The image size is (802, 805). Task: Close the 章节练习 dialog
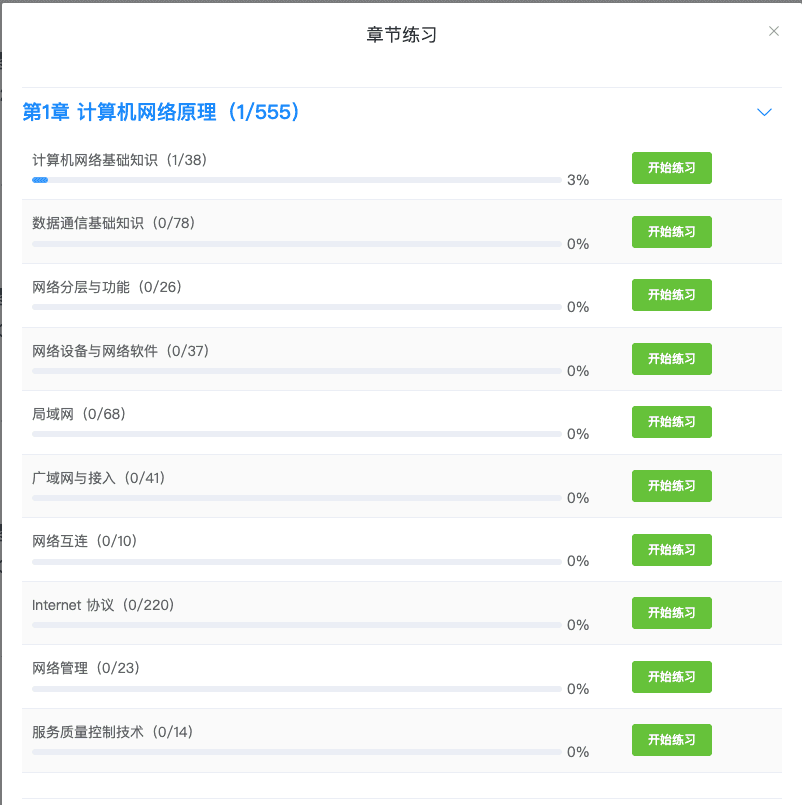(x=773, y=31)
